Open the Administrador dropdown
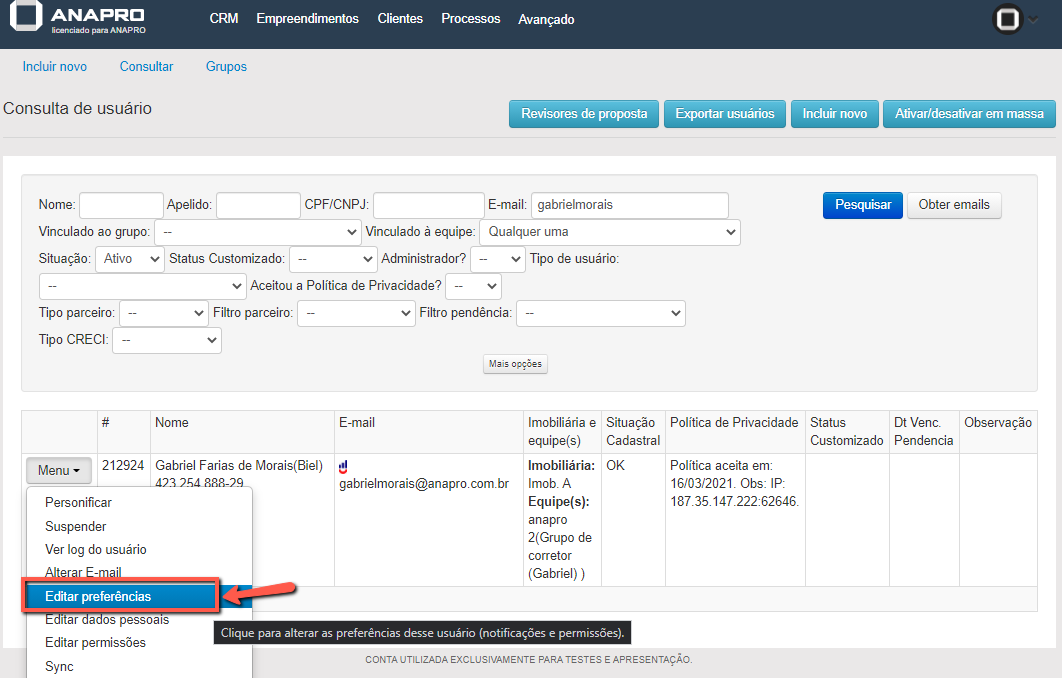The image size is (1062, 678). 497,259
